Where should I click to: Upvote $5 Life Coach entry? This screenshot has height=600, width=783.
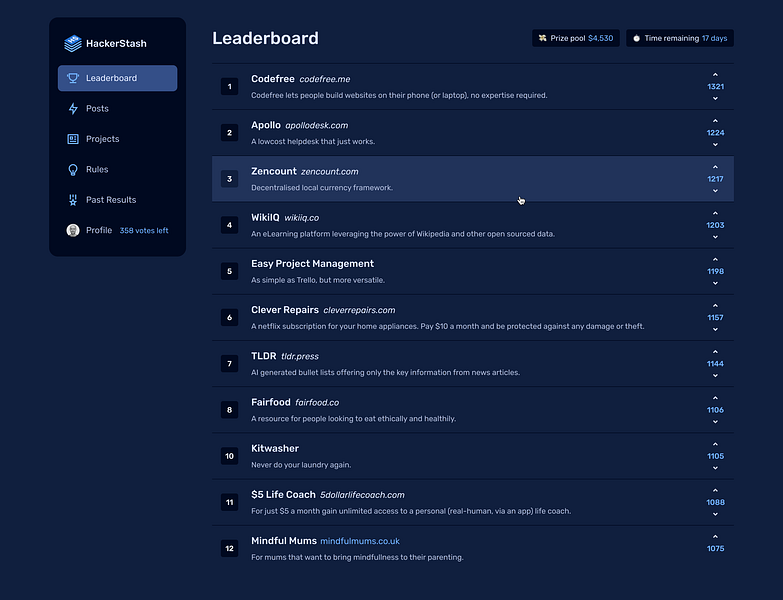coord(715,491)
